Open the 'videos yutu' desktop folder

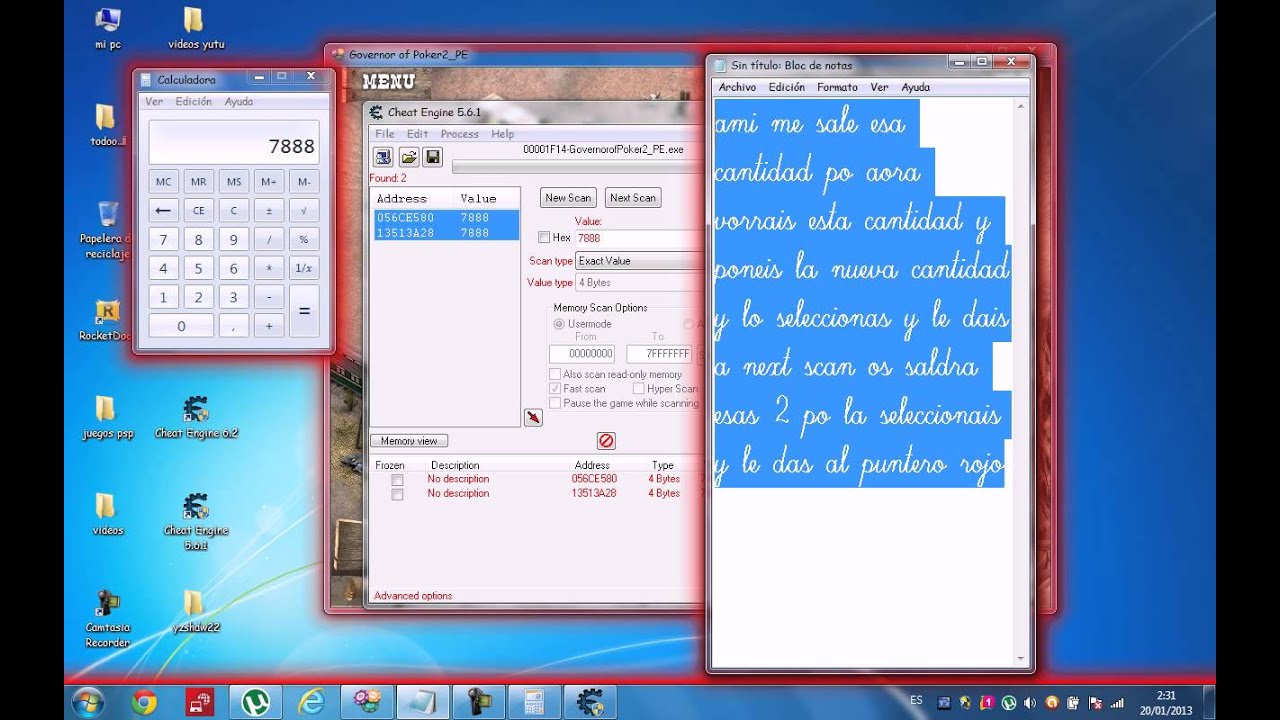pyautogui.click(x=195, y=29)
